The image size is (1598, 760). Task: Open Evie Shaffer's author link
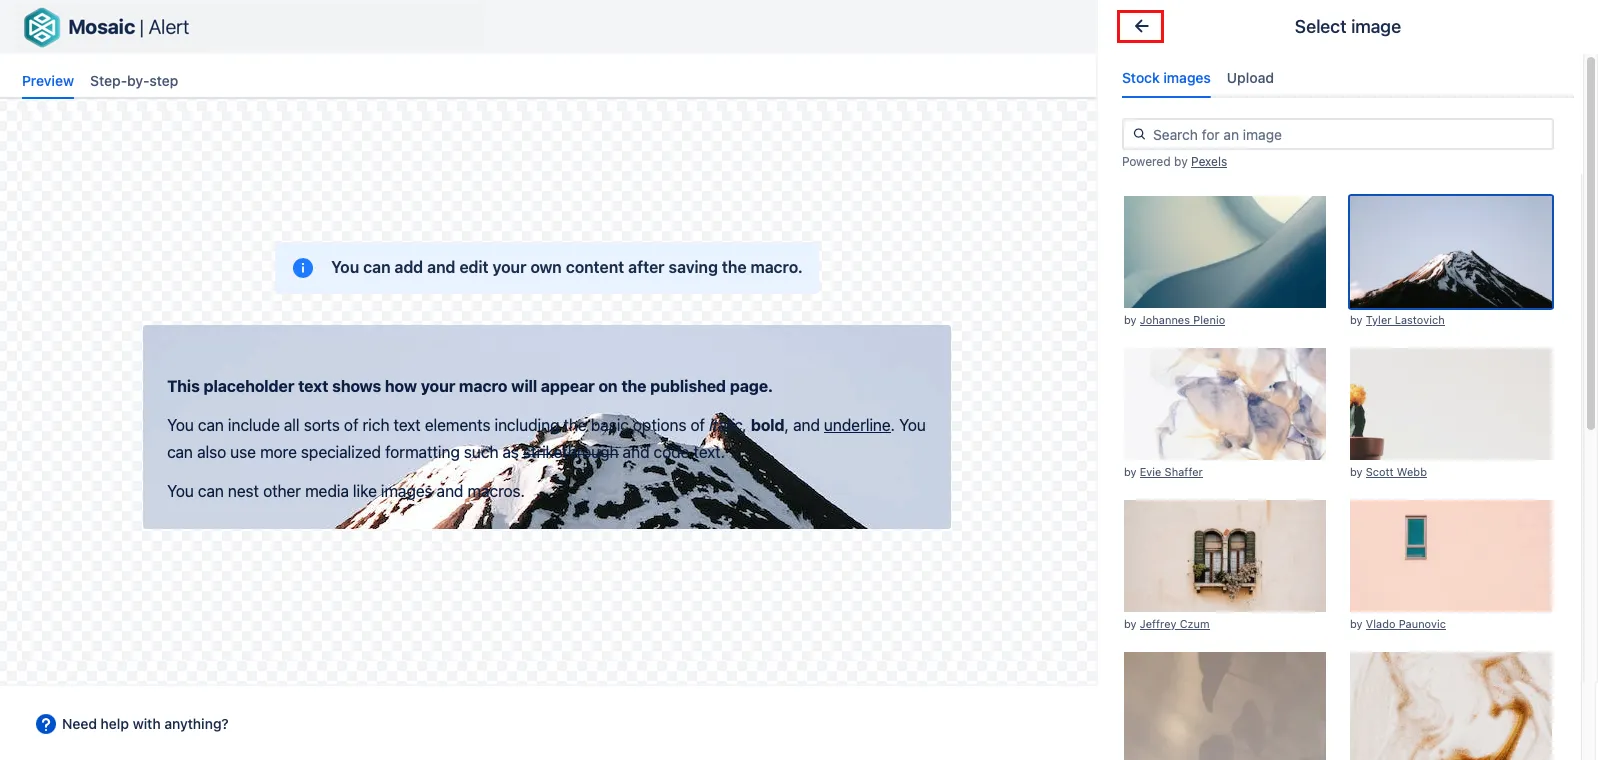pyautogui.click(x=1171, y=472)
